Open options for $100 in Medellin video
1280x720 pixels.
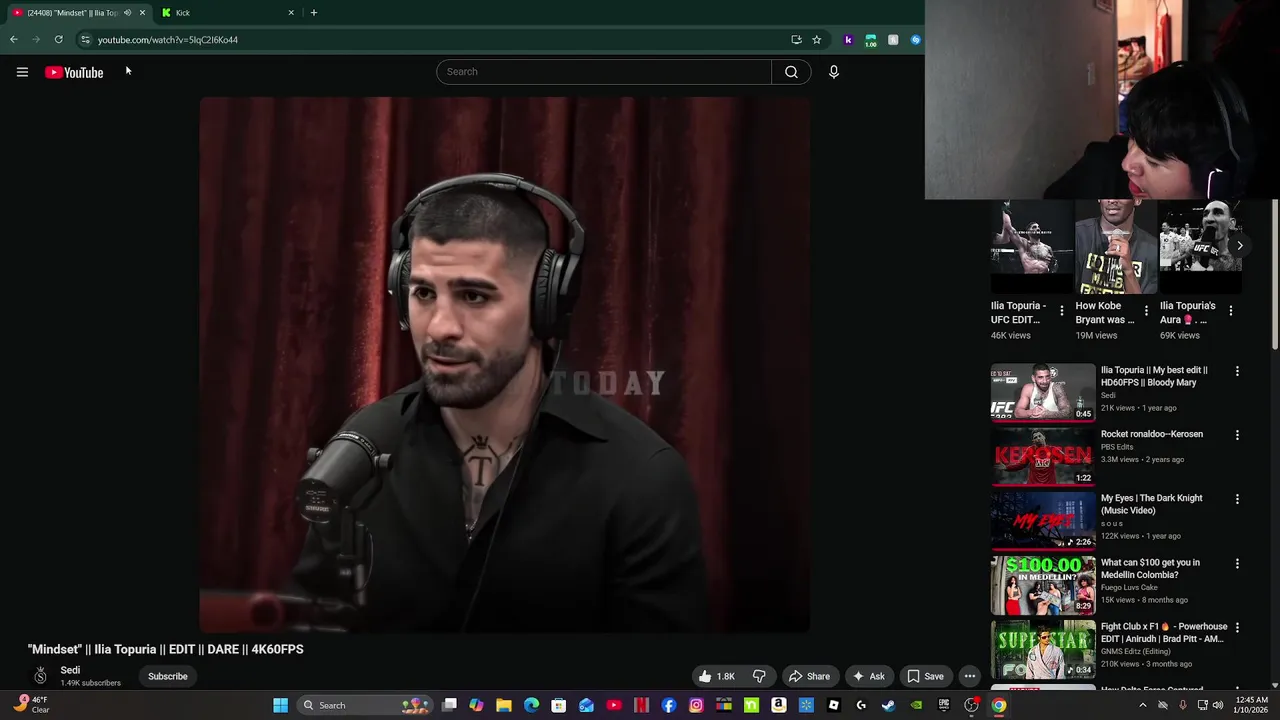click(x=1237, y=563)
